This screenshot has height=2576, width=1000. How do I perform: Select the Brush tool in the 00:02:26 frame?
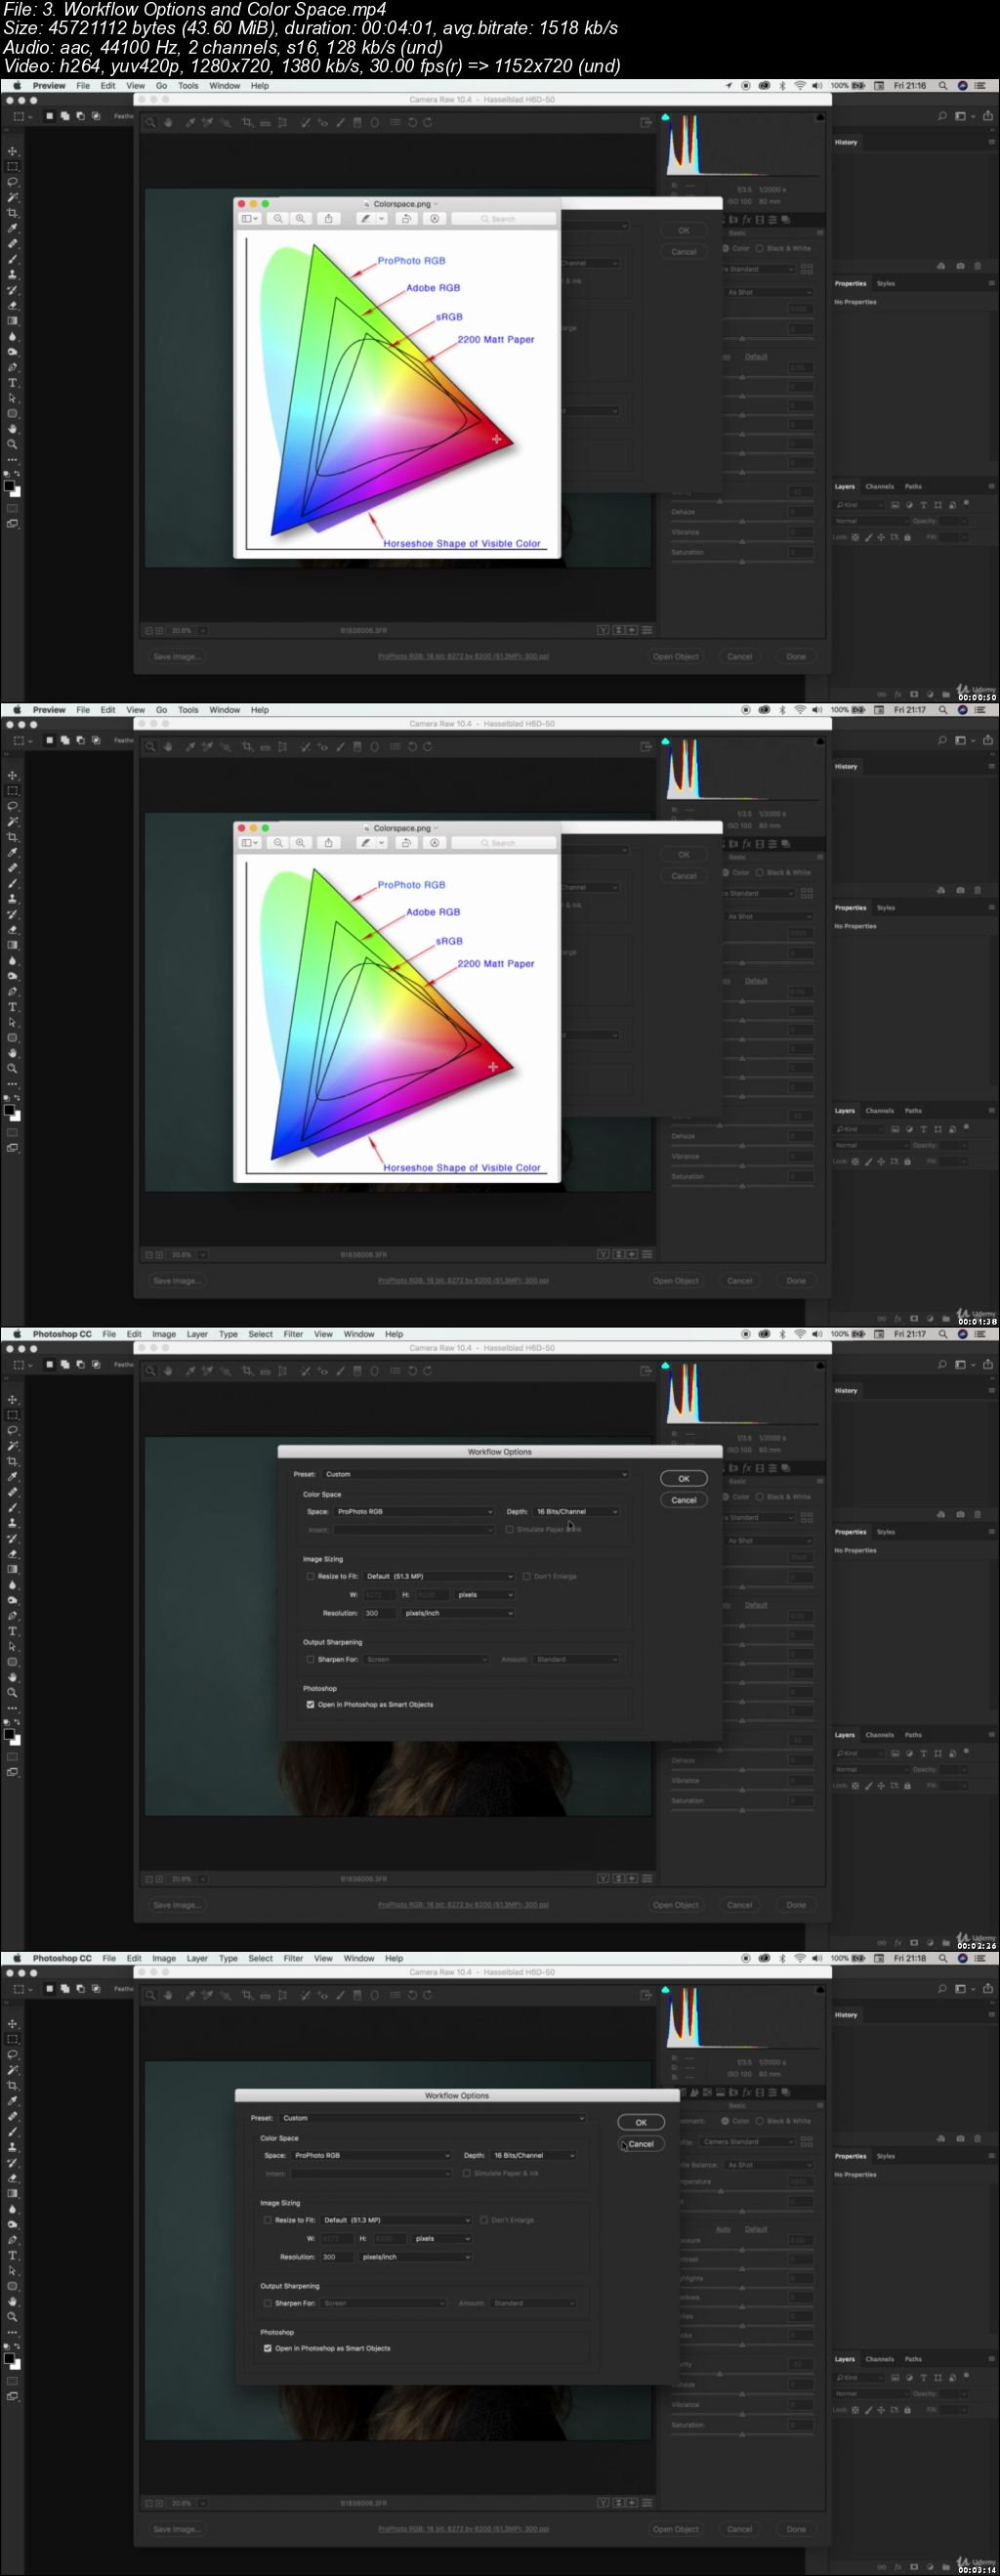(12, 1507)
